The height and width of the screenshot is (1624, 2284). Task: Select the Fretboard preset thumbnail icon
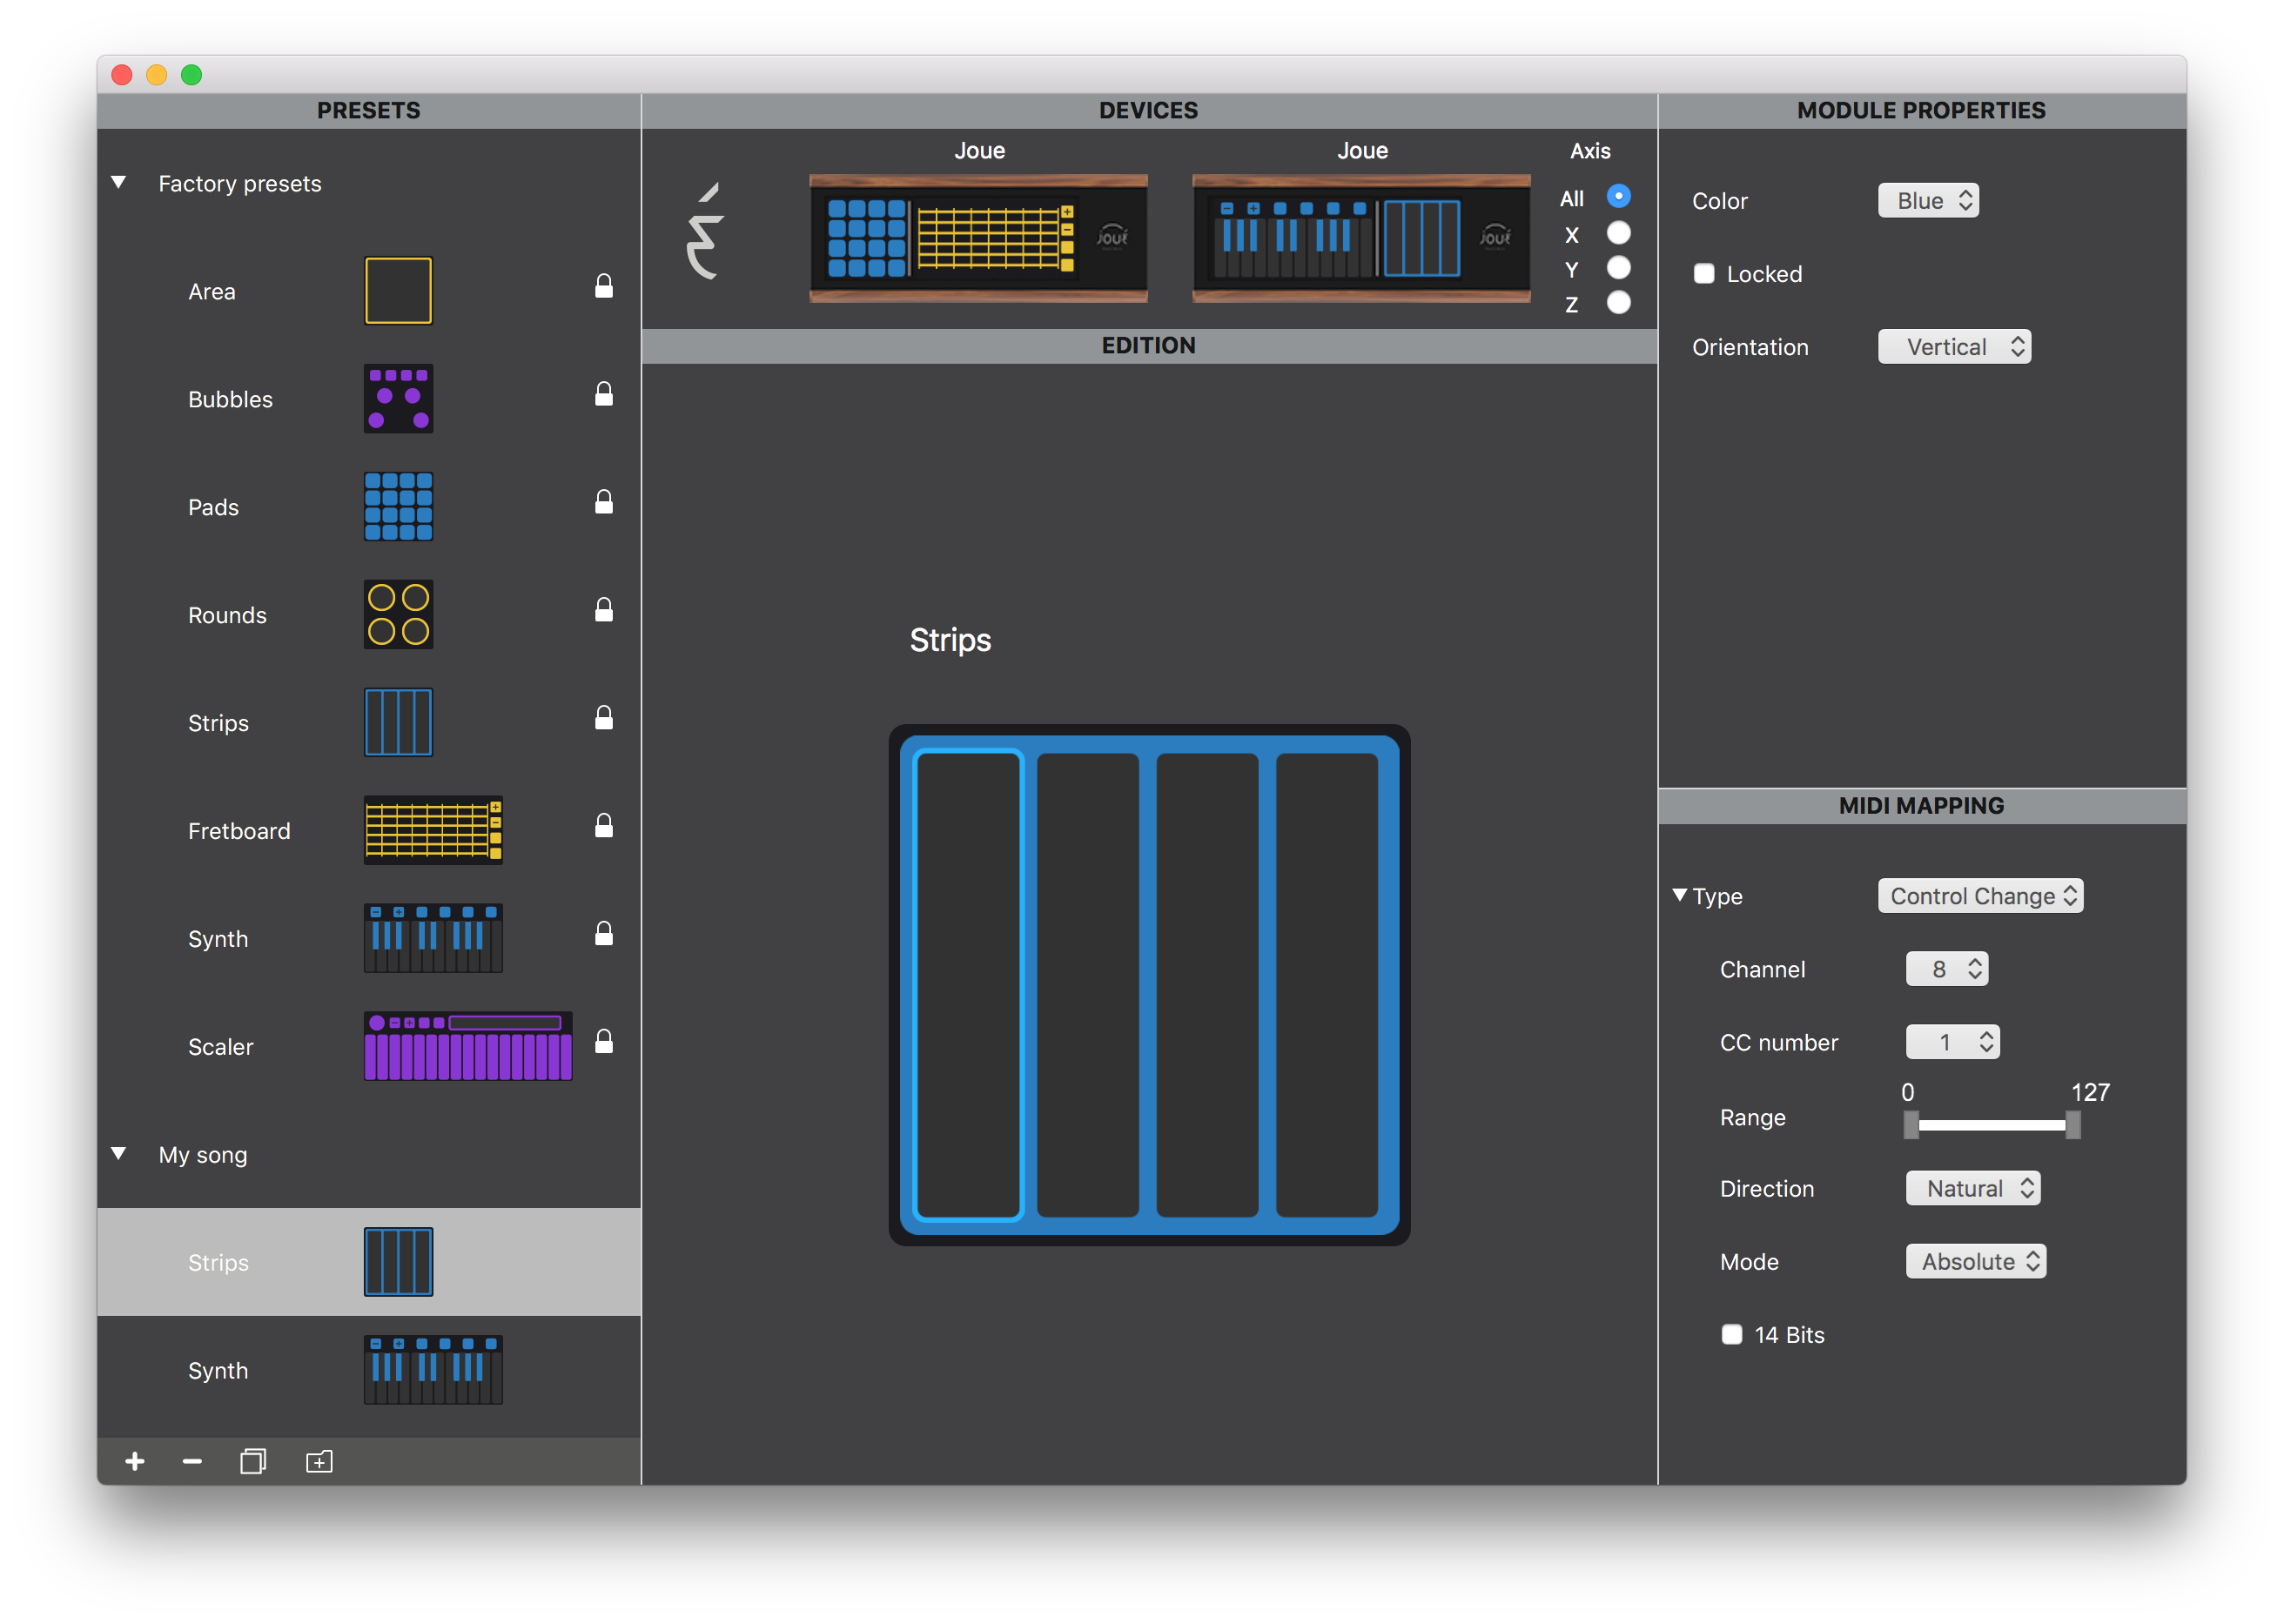pos(433,830)
